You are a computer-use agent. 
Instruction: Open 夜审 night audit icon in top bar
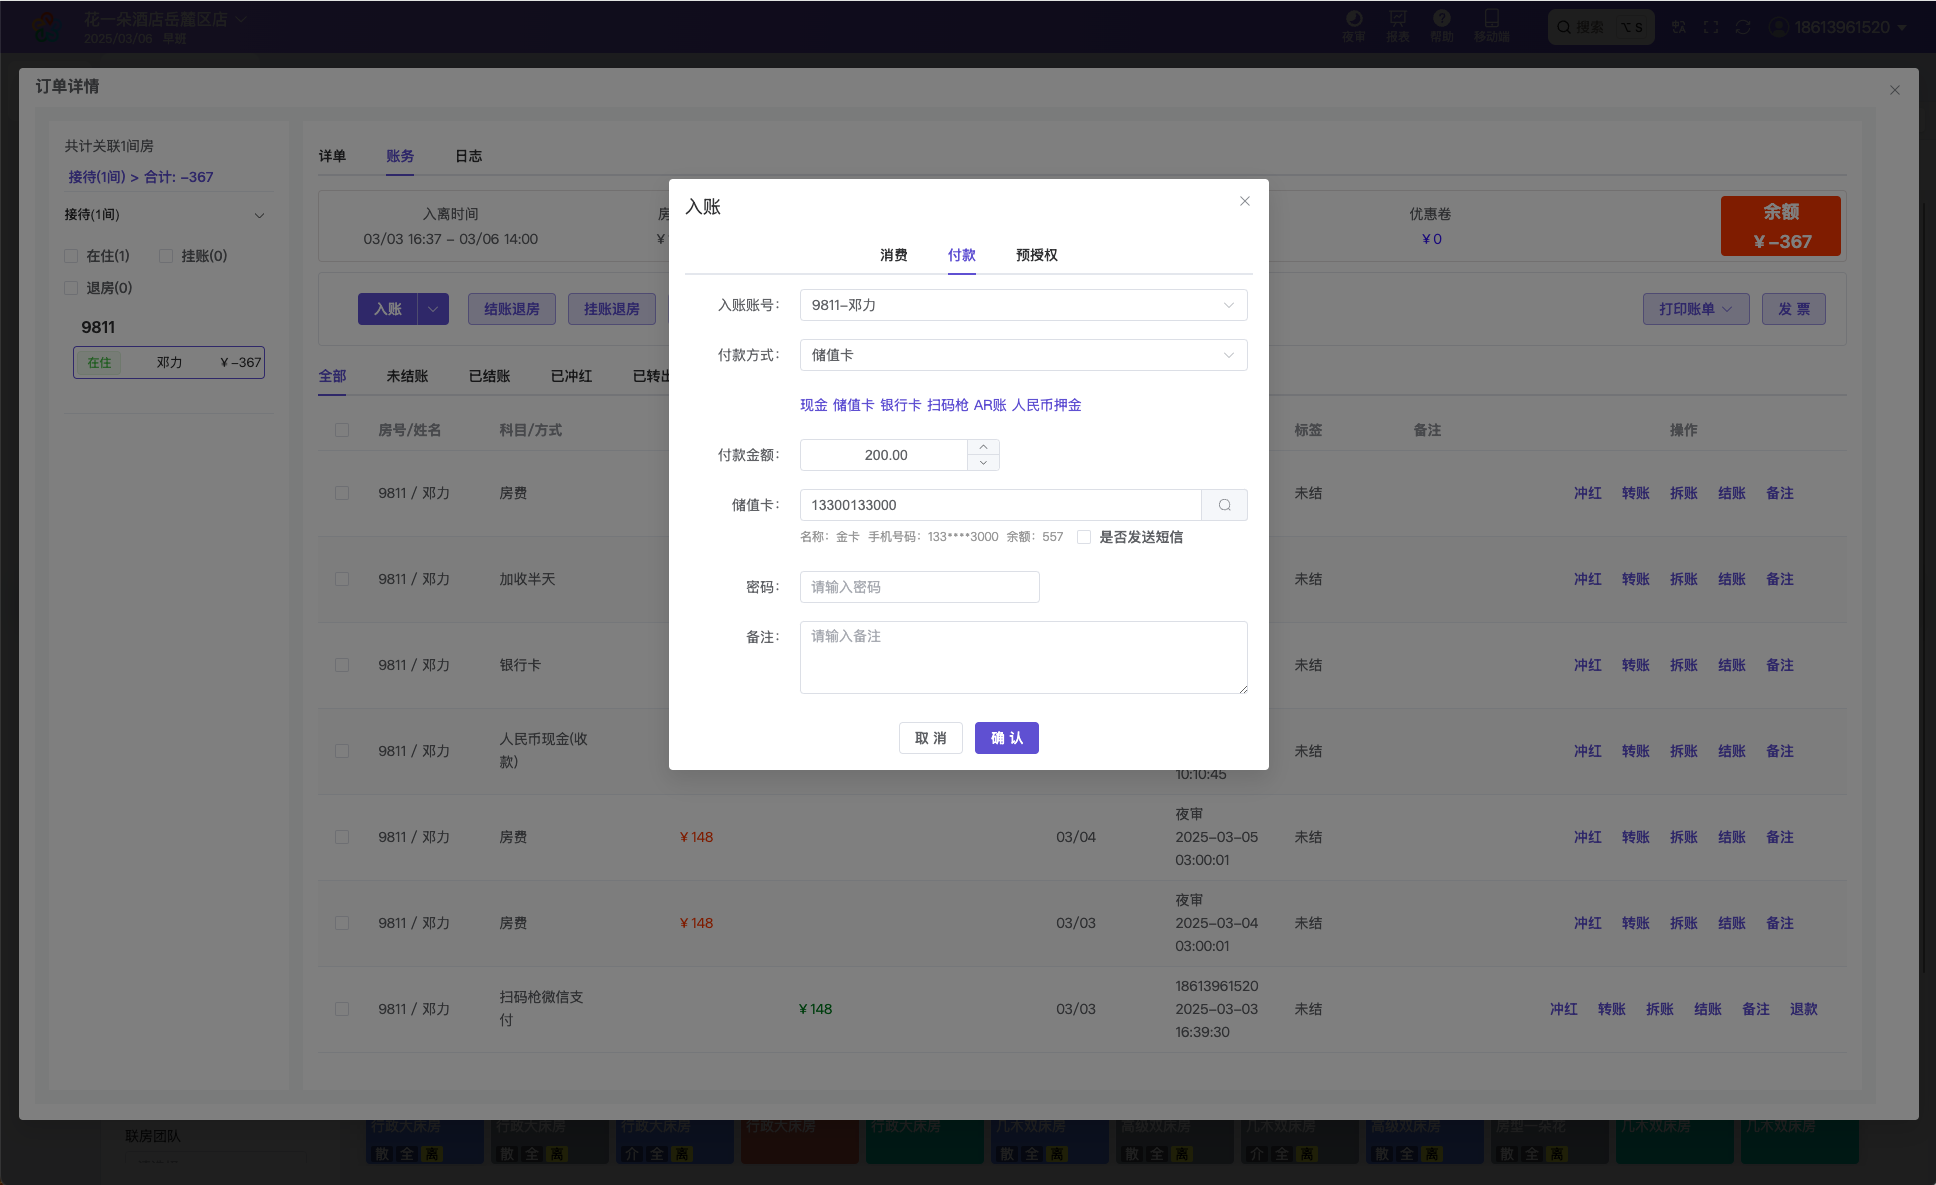pos(1354,26)
